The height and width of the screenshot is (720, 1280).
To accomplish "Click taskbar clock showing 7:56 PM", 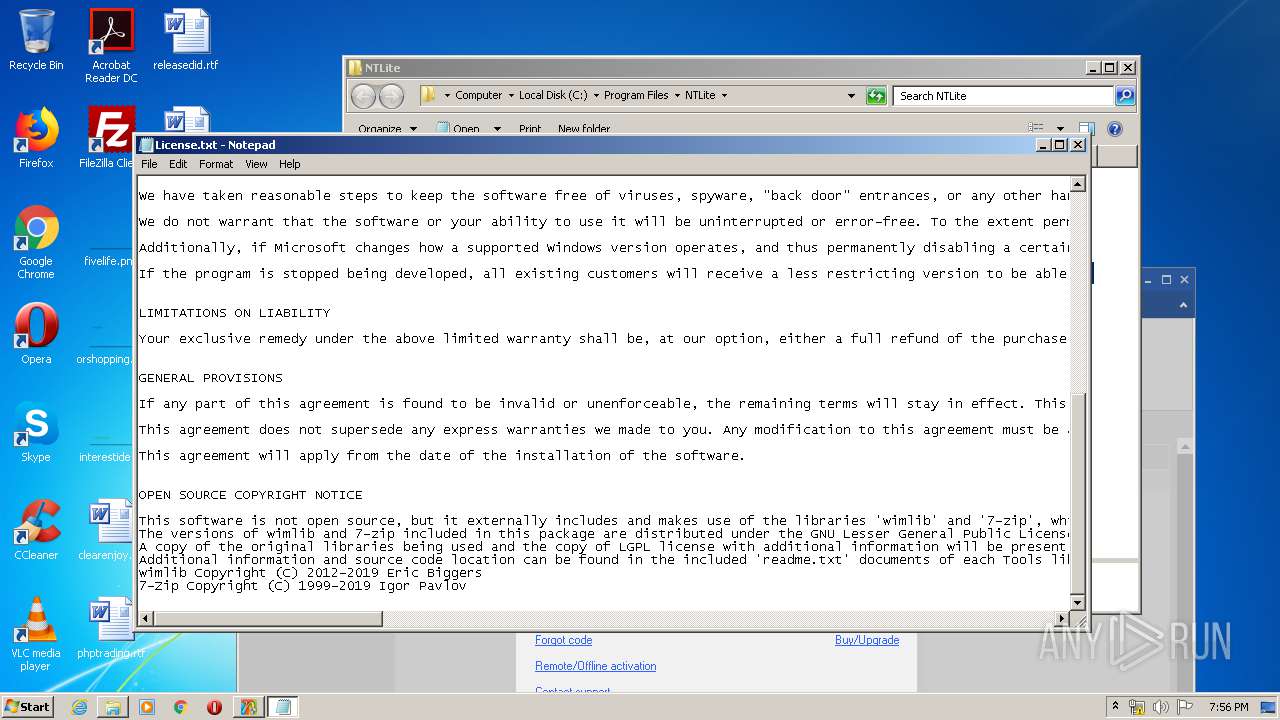I will pyautogui.click(x=1228, y=707).
